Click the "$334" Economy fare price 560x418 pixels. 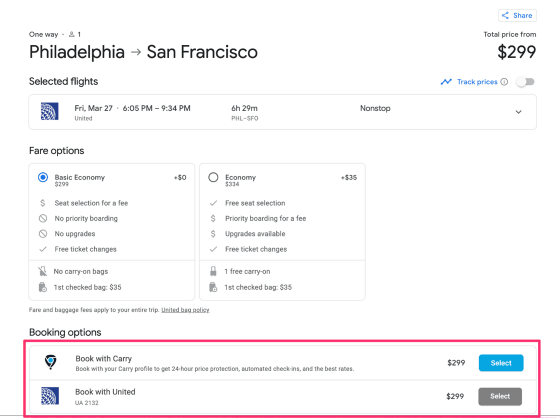point(232,184)
